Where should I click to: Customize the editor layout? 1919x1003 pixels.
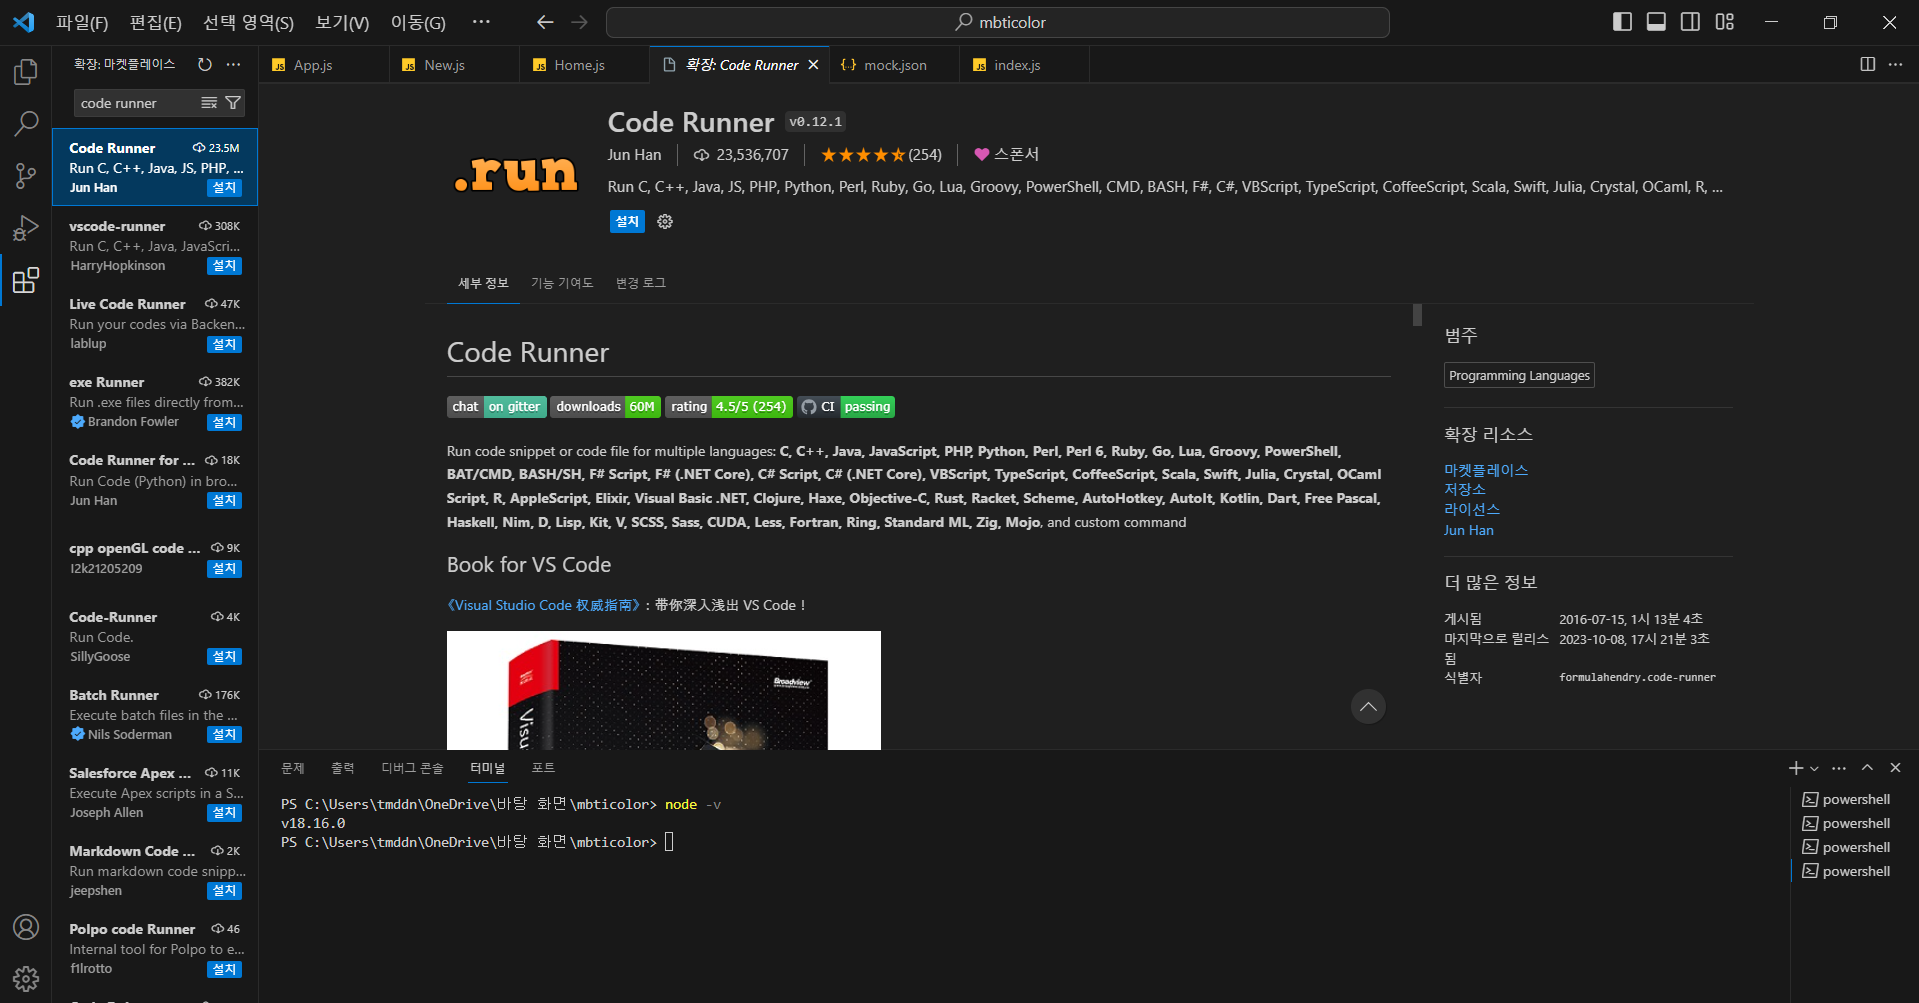[1725, 22]
